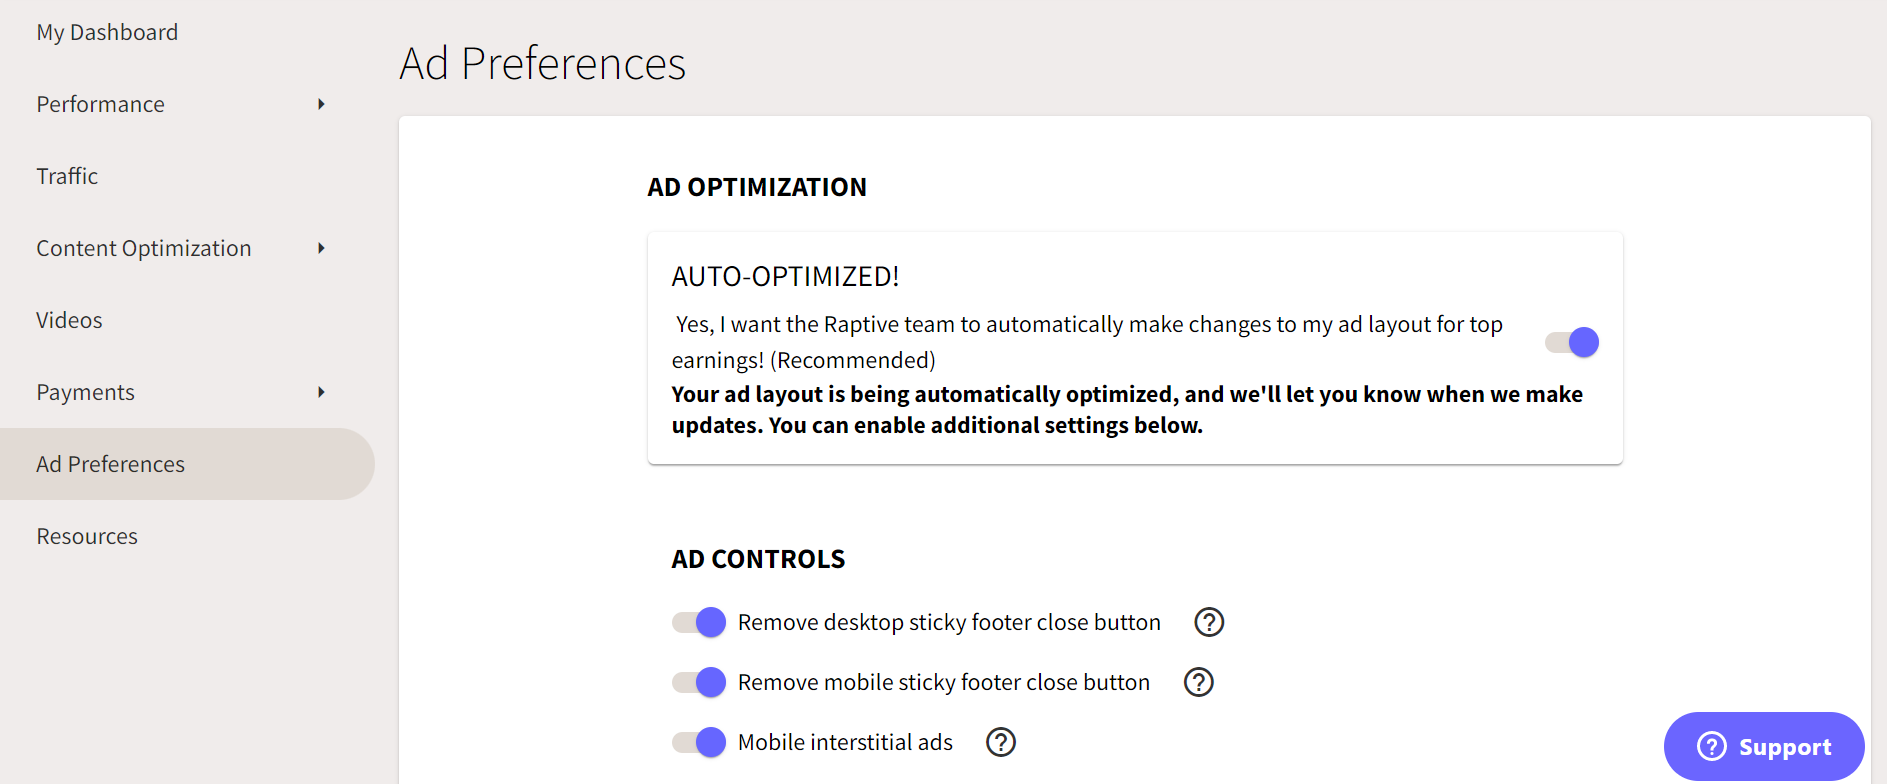
Task: Click the question mark in Support button
Action: pyautogui.click(x=1712, y=746)
